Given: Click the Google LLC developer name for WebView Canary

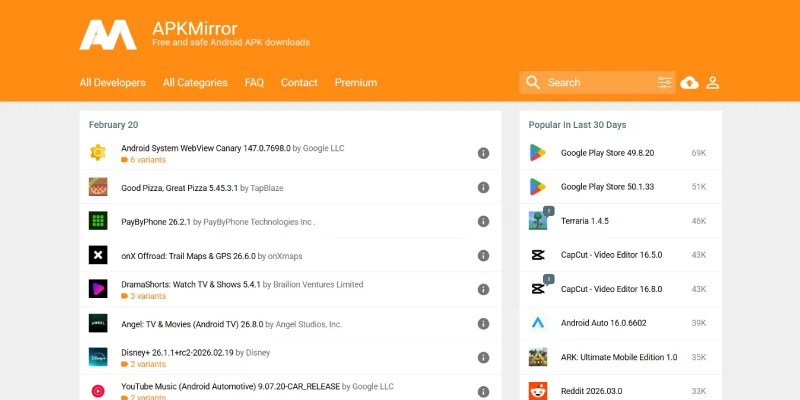Looking at the screenshot, I should click(323, 148).
